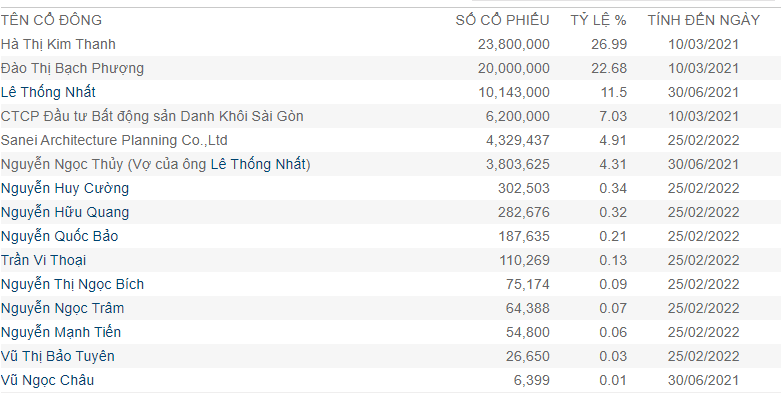
Task: Open Nguyễn Thị Ngọc Bích link
Action: click(72, 284)
